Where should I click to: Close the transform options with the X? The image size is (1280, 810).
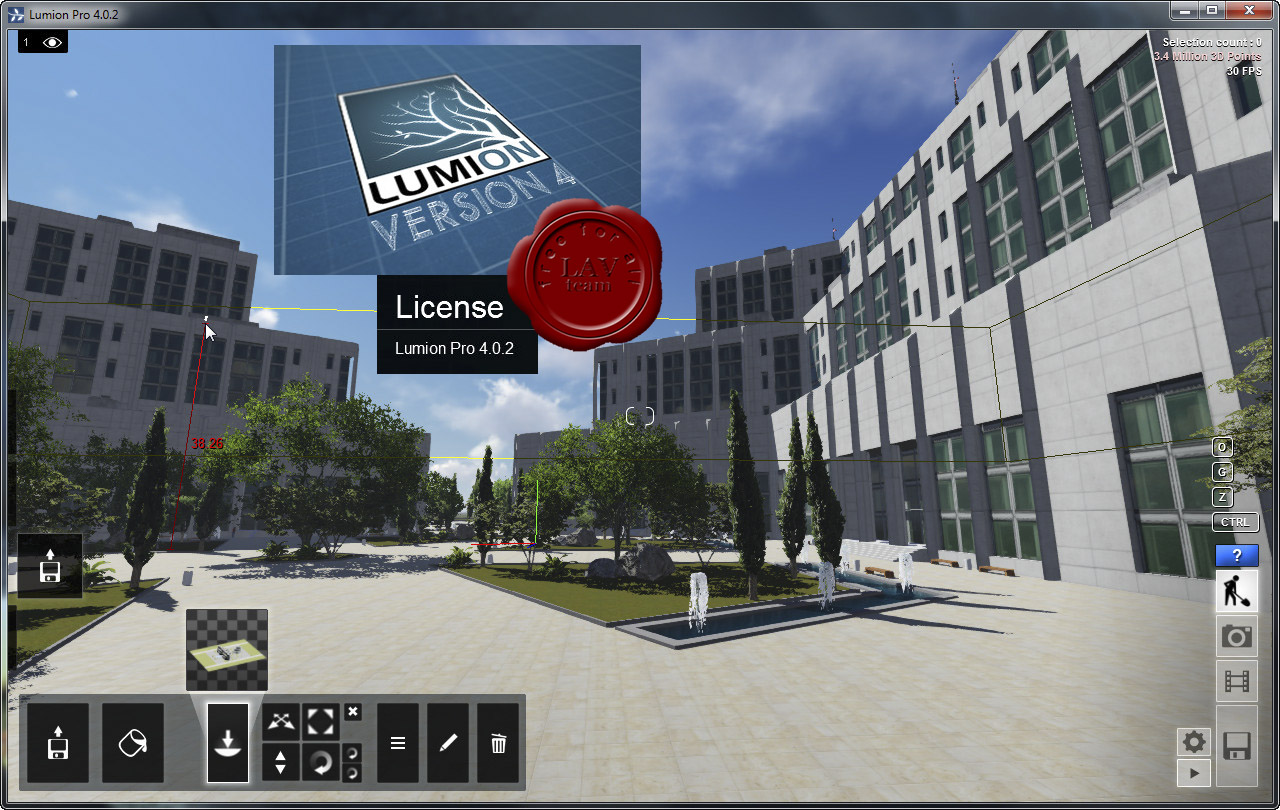[x=353, y=712]
